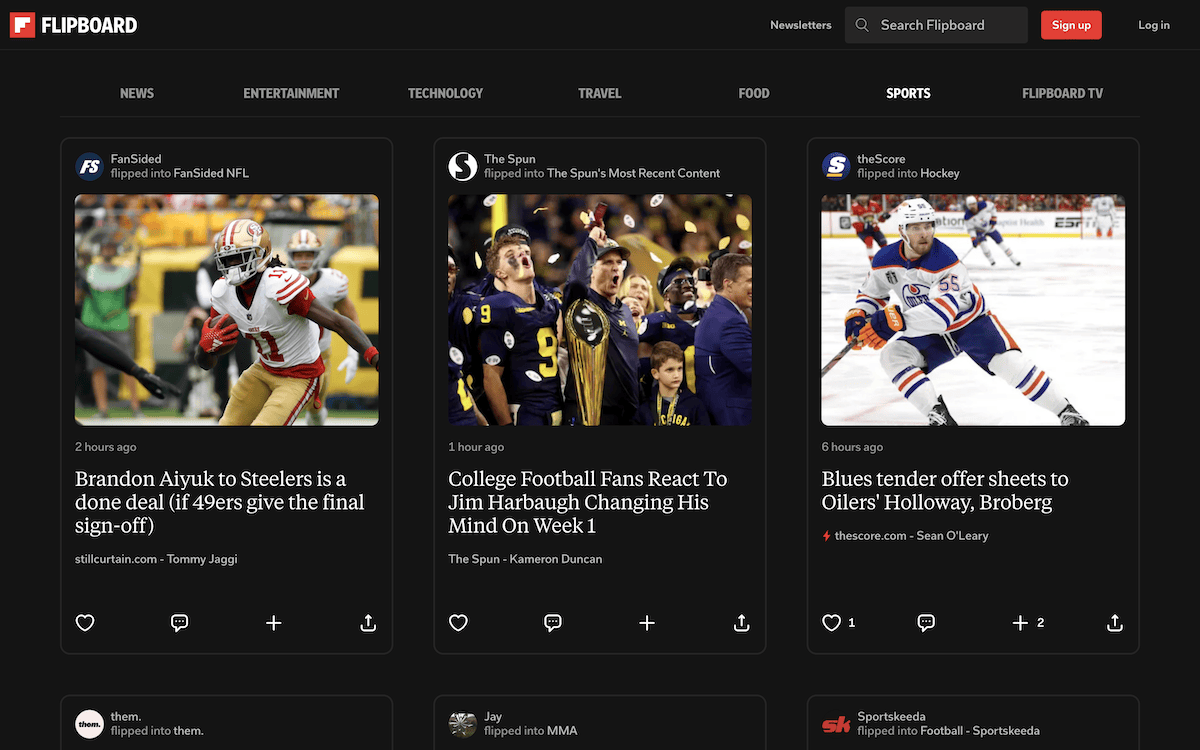1200x750 pixels.
Task: Open comments on Jim Harbaugh article
Action: 553,623
